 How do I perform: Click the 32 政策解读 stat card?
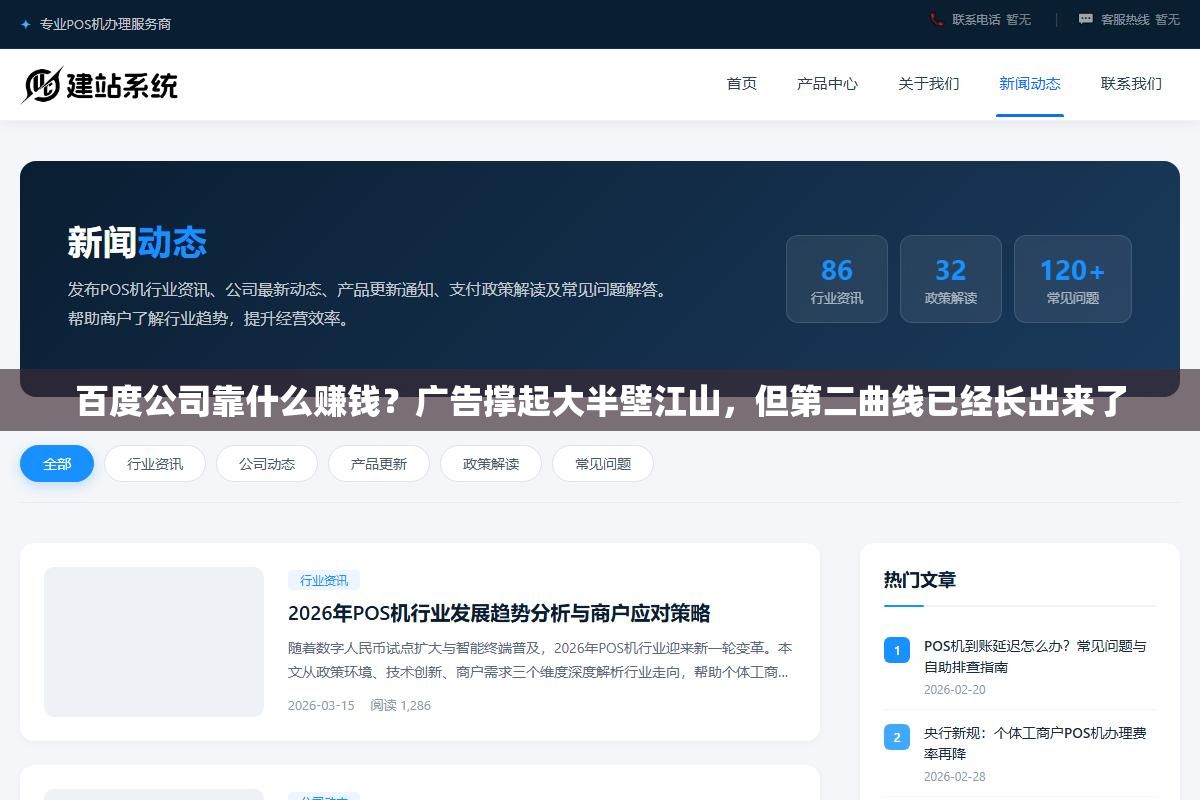pos(951,279)
